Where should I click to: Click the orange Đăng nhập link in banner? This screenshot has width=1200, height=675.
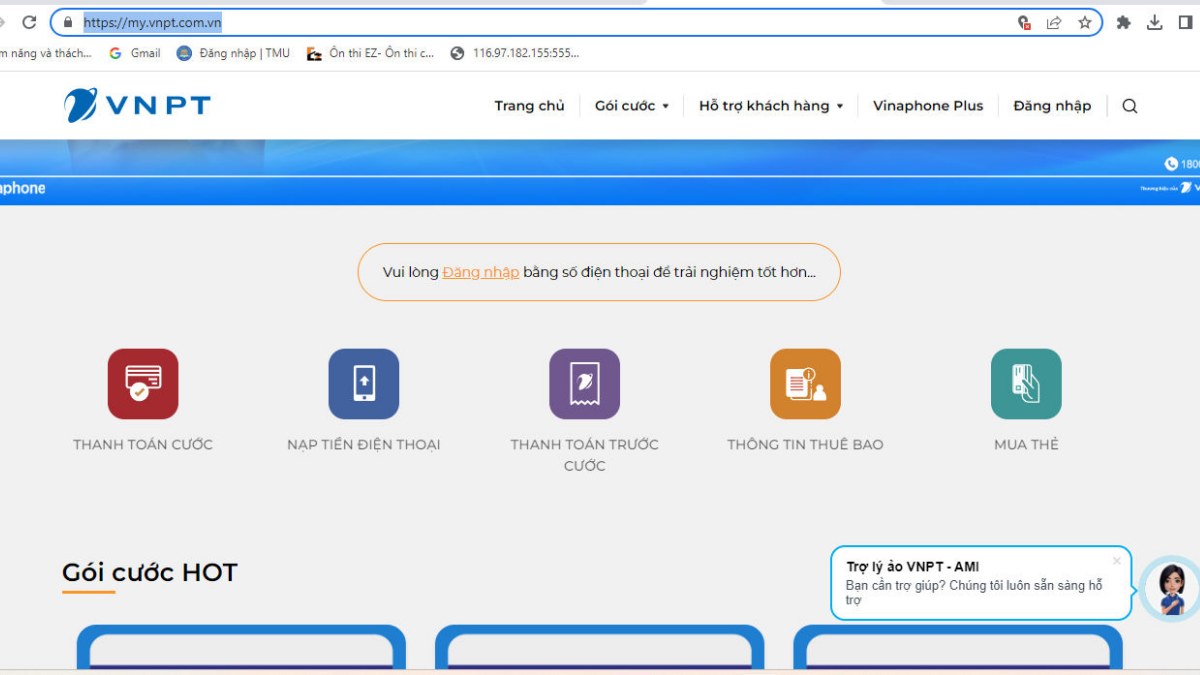pyautogui.click(x=481, y=272)
